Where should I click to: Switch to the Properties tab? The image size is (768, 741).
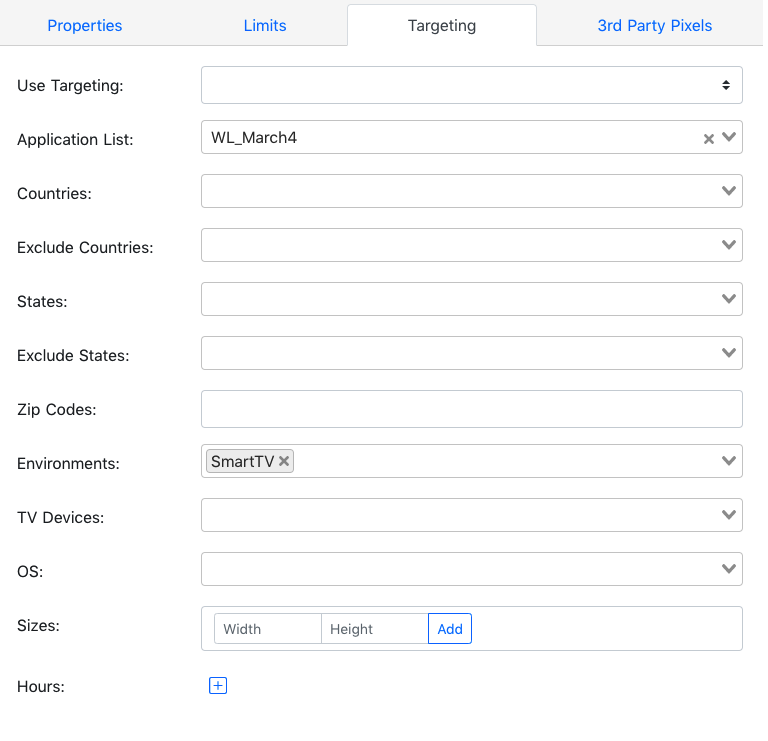point(85,25)
